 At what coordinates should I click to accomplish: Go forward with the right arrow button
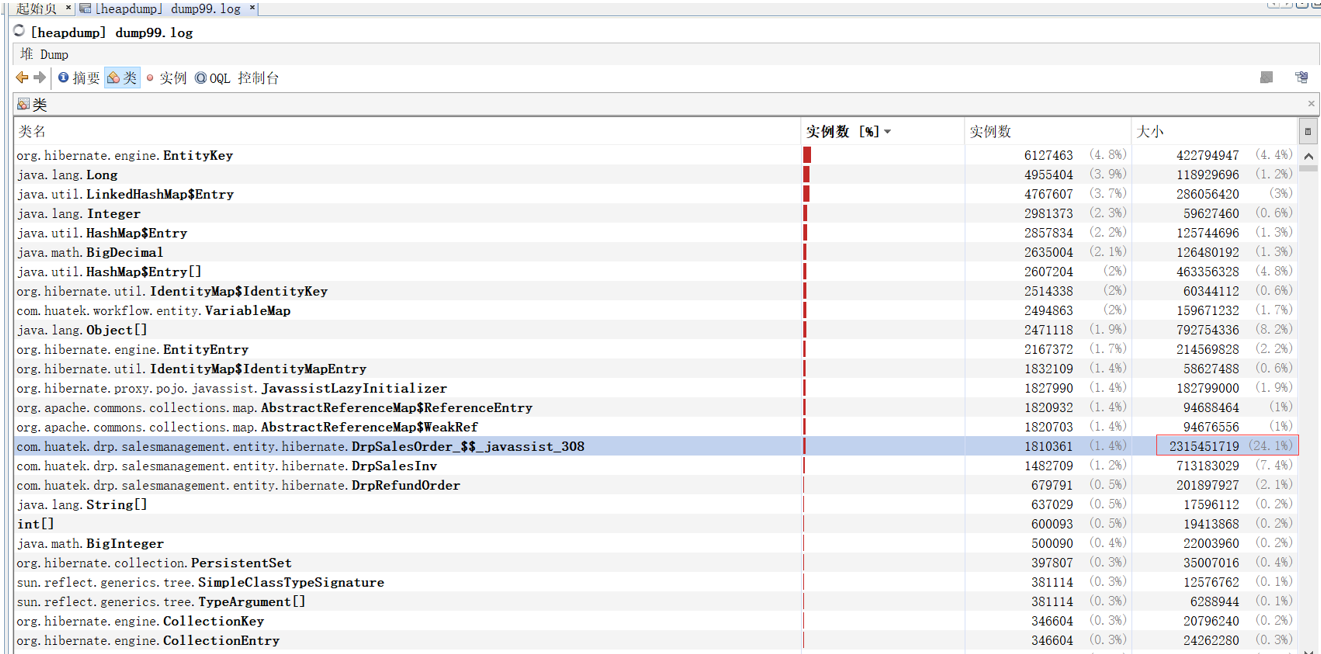40,78
